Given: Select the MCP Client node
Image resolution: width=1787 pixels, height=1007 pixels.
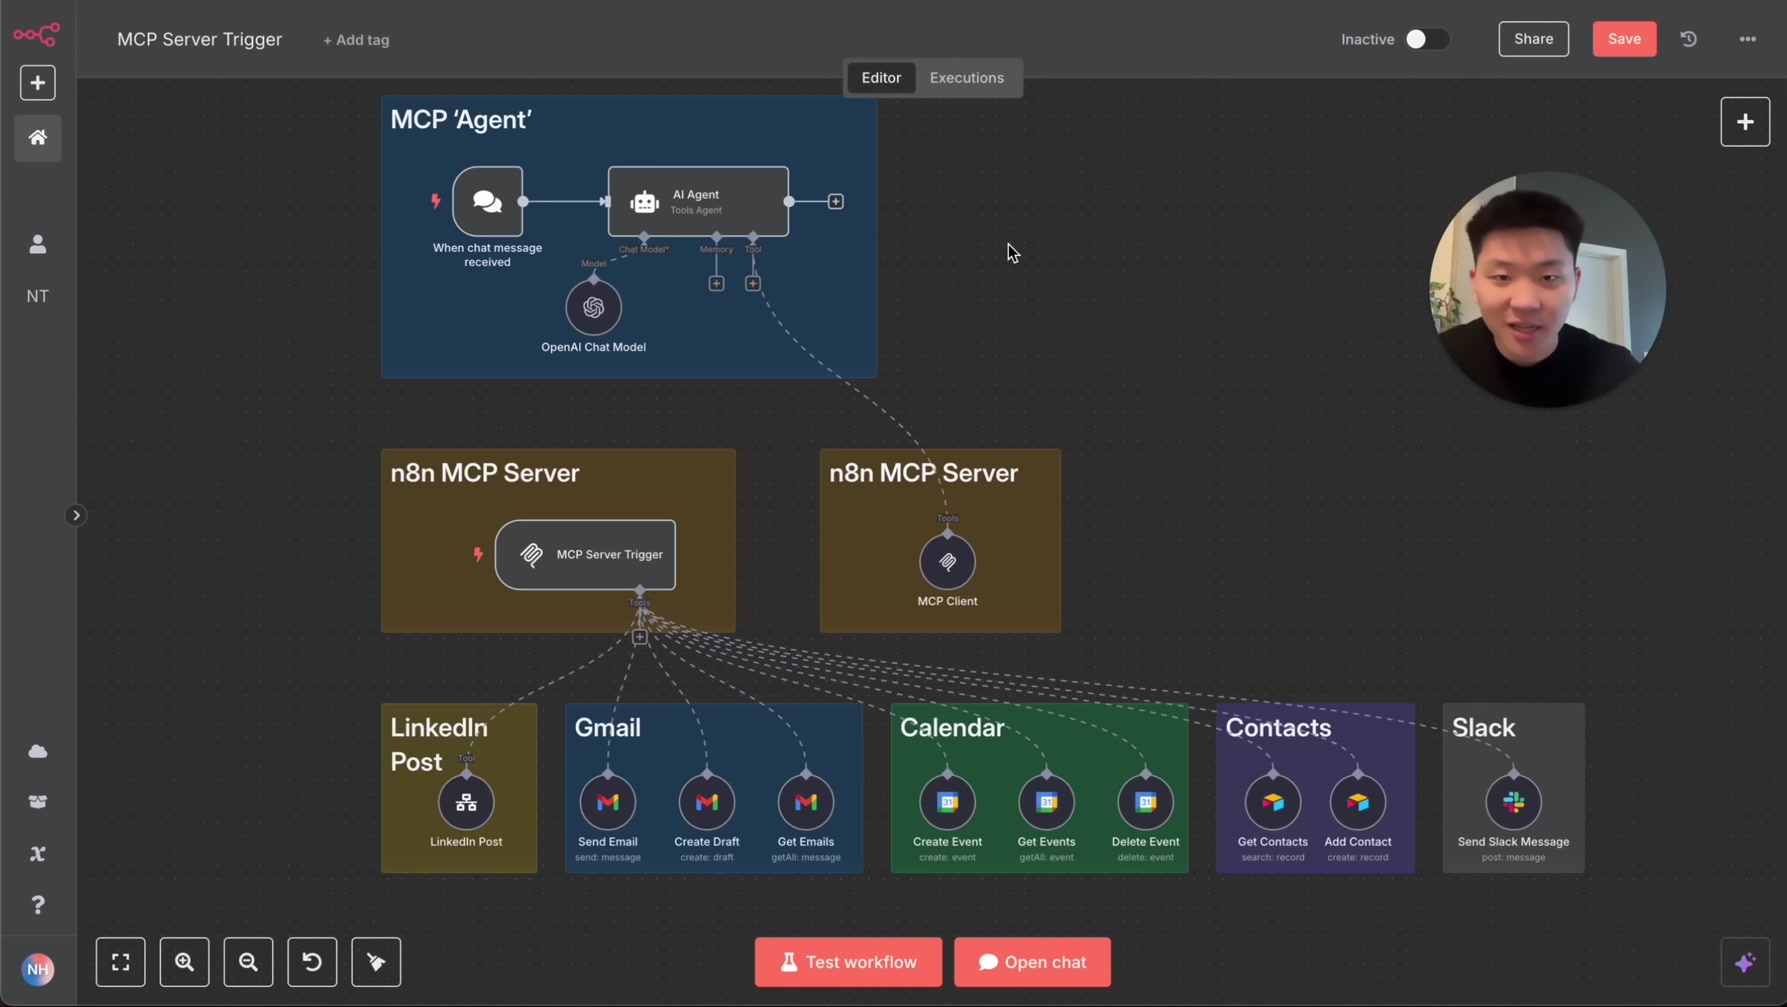Looking at the screenshot, I should (947, 562).
